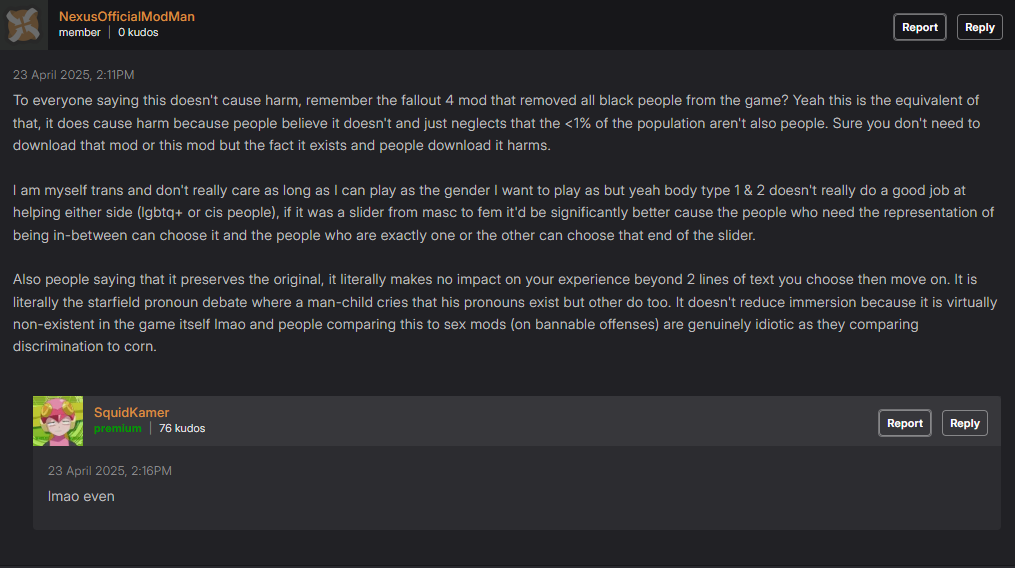Viewport: 1015px width, 568px height.
Task: Click the 'lmao even' reply text
Action: click(x=81, y=497)
